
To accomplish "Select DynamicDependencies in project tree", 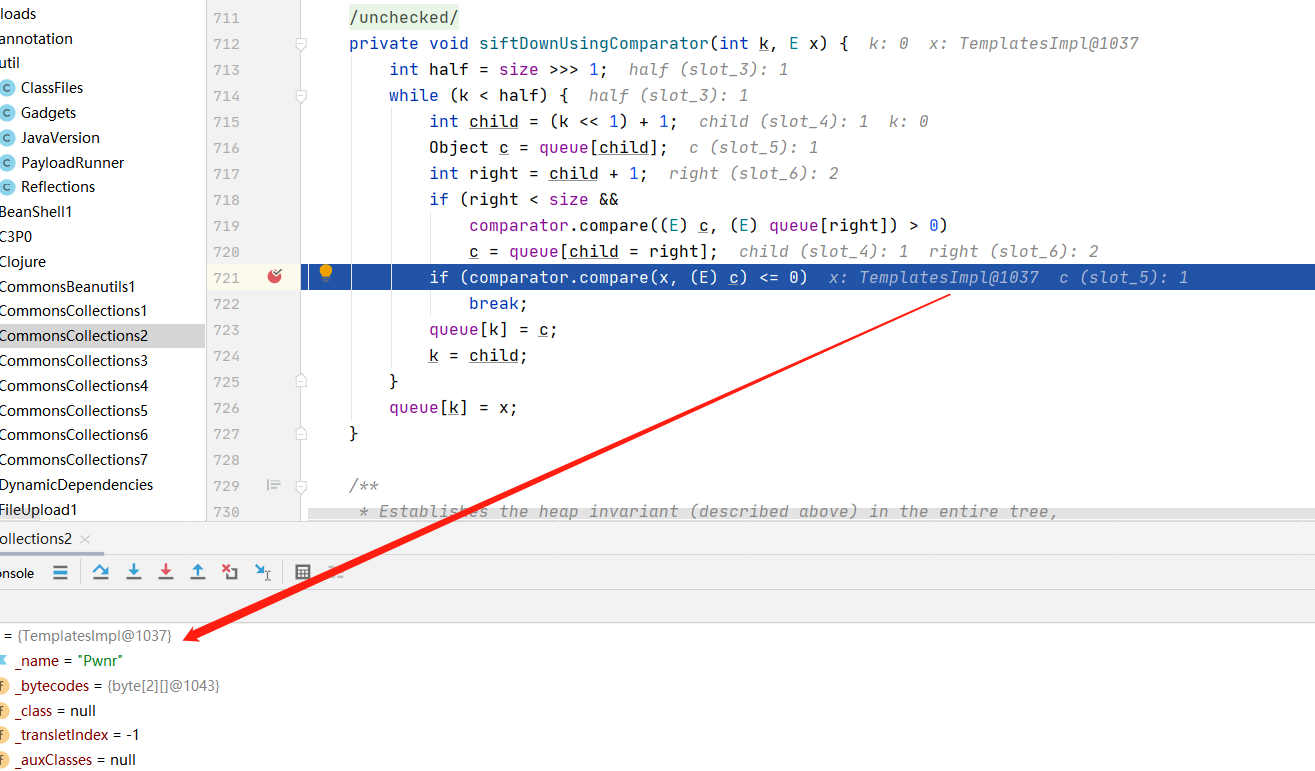I will pyautogui.click(x=76, y=485).
